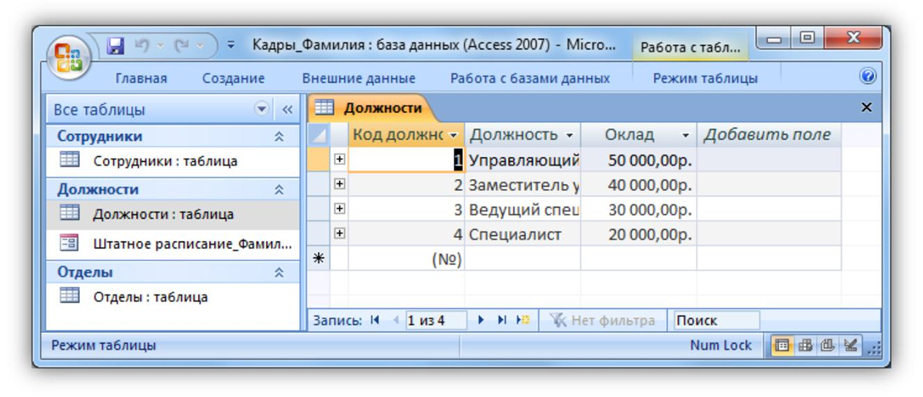Switch to the Внешние данные tab
Viewport: 923px width, 397px height.
point(358,78)
